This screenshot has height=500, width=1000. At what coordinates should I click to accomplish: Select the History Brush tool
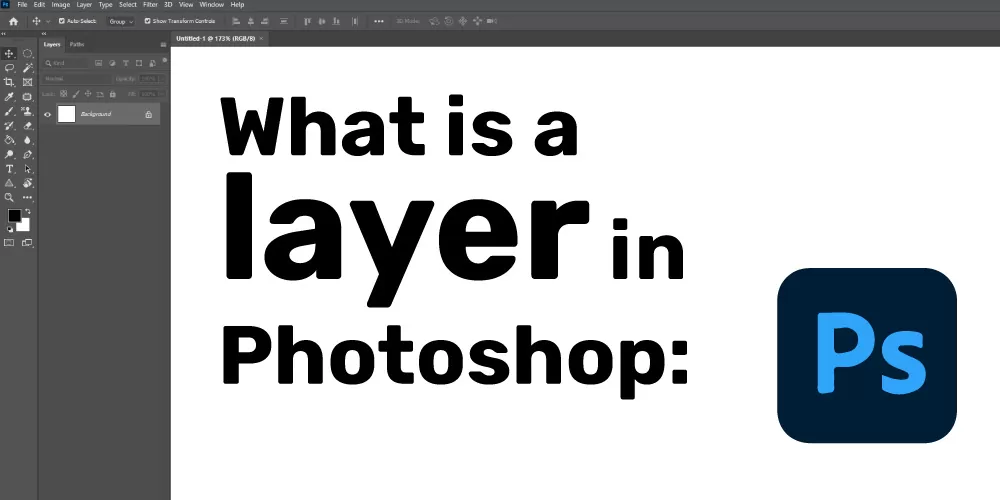pos(9,126)
